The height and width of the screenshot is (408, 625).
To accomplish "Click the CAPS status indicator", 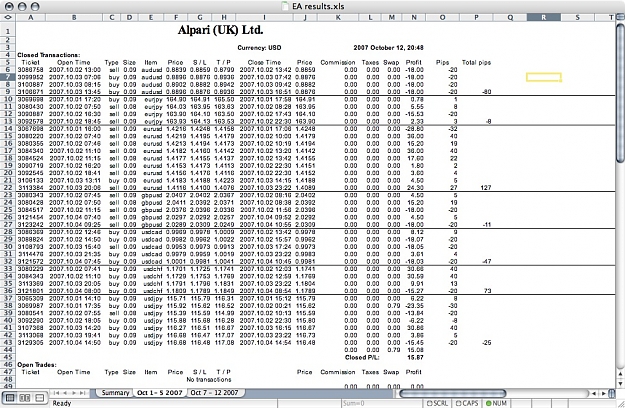I will pos(467,403).
